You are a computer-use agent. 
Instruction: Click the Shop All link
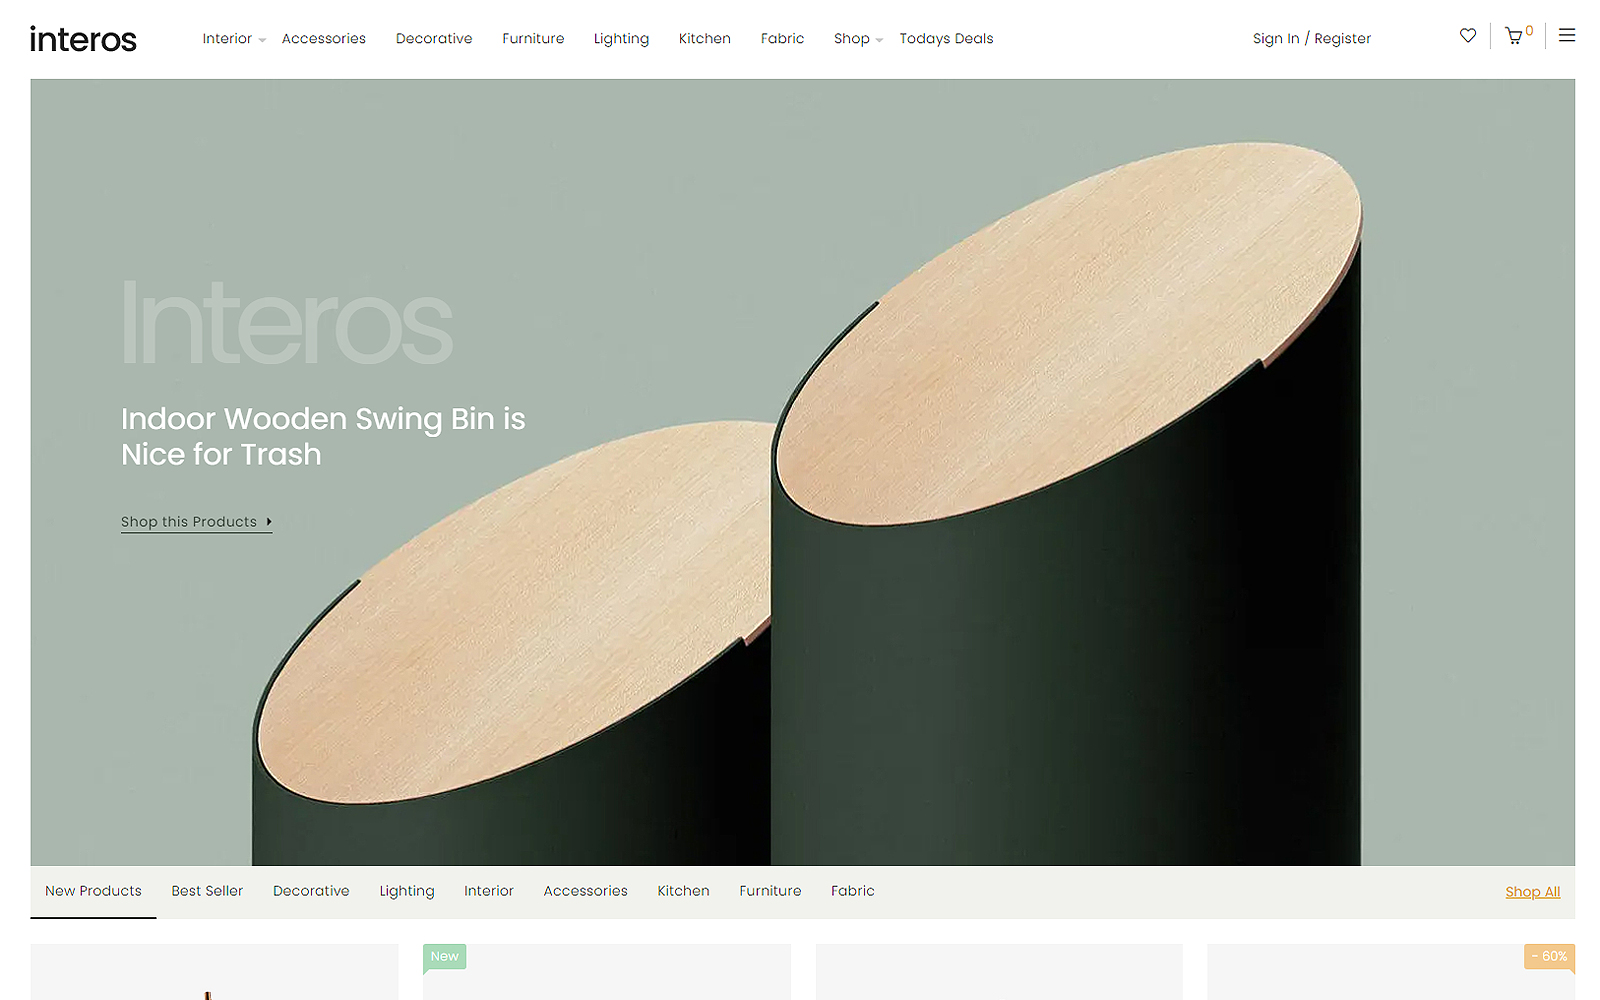[x=1533, y=892]
